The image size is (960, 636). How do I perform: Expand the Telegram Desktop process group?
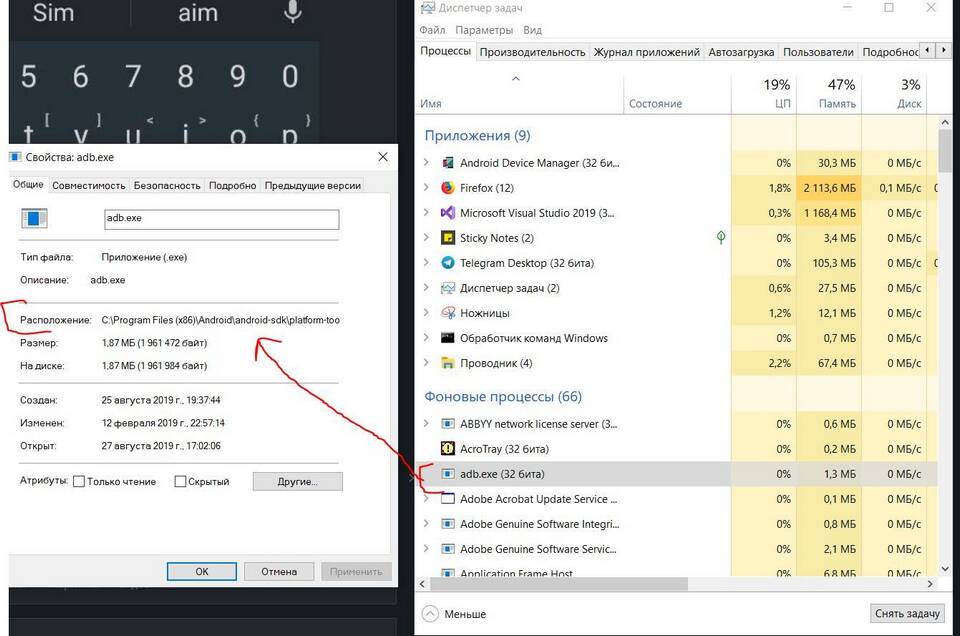[x=426, y=263]
